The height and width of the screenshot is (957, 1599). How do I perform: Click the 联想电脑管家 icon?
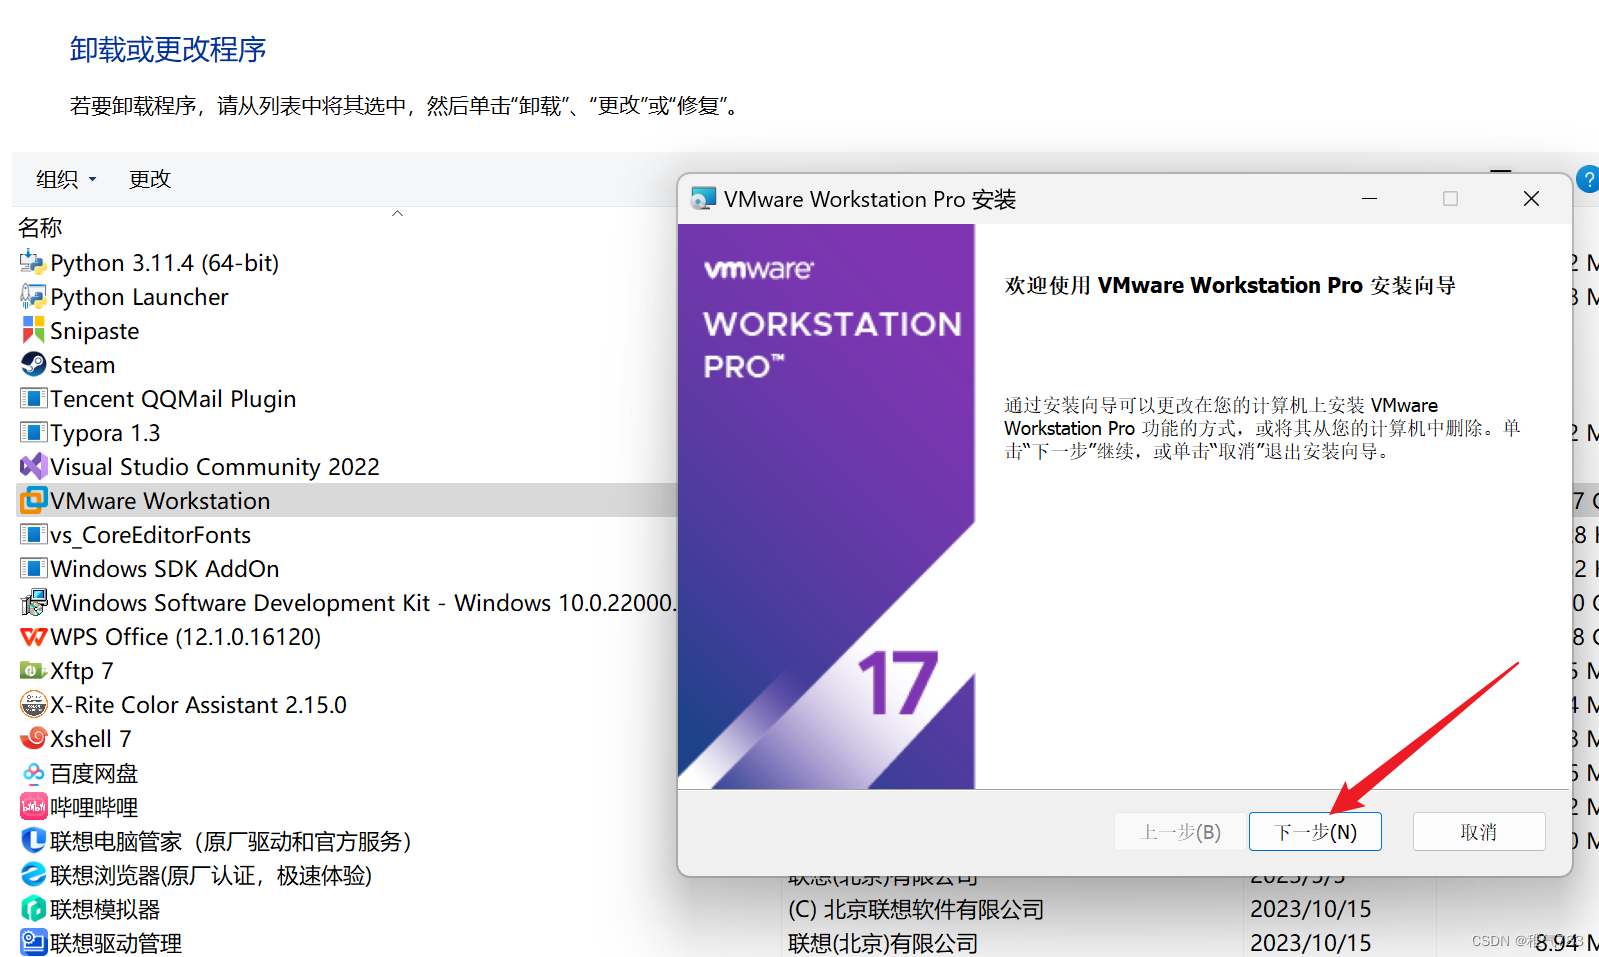(33, 840)
